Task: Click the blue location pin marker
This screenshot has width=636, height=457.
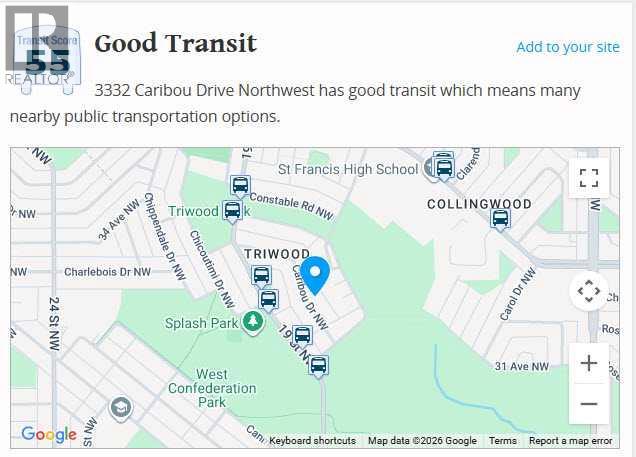Action: pos(316,274)
